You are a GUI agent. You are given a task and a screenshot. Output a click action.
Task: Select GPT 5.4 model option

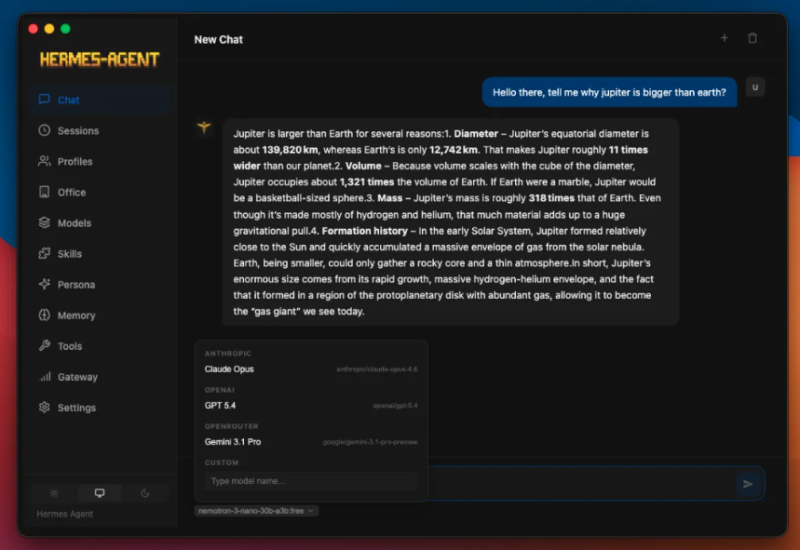pos(311,406)
